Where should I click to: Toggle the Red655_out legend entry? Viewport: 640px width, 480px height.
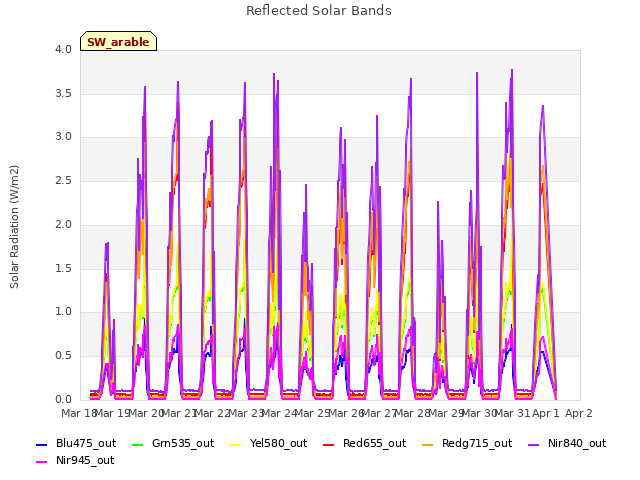[x=364, y=443]
